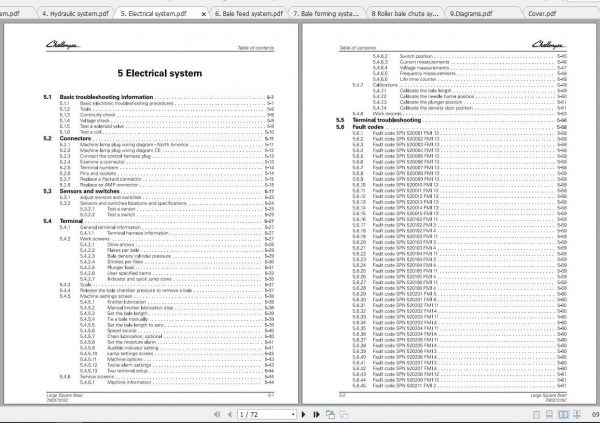Open the page number dropdown arrow
This screenshot has width=600, height=423.
(293, 414)
